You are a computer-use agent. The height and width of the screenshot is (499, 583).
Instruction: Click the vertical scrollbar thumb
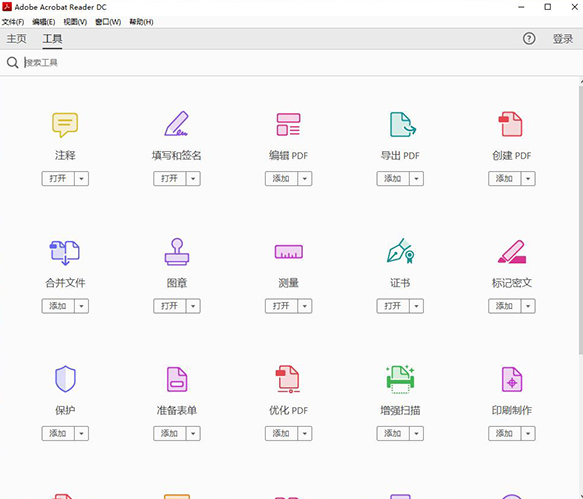[x=581, y=219]
